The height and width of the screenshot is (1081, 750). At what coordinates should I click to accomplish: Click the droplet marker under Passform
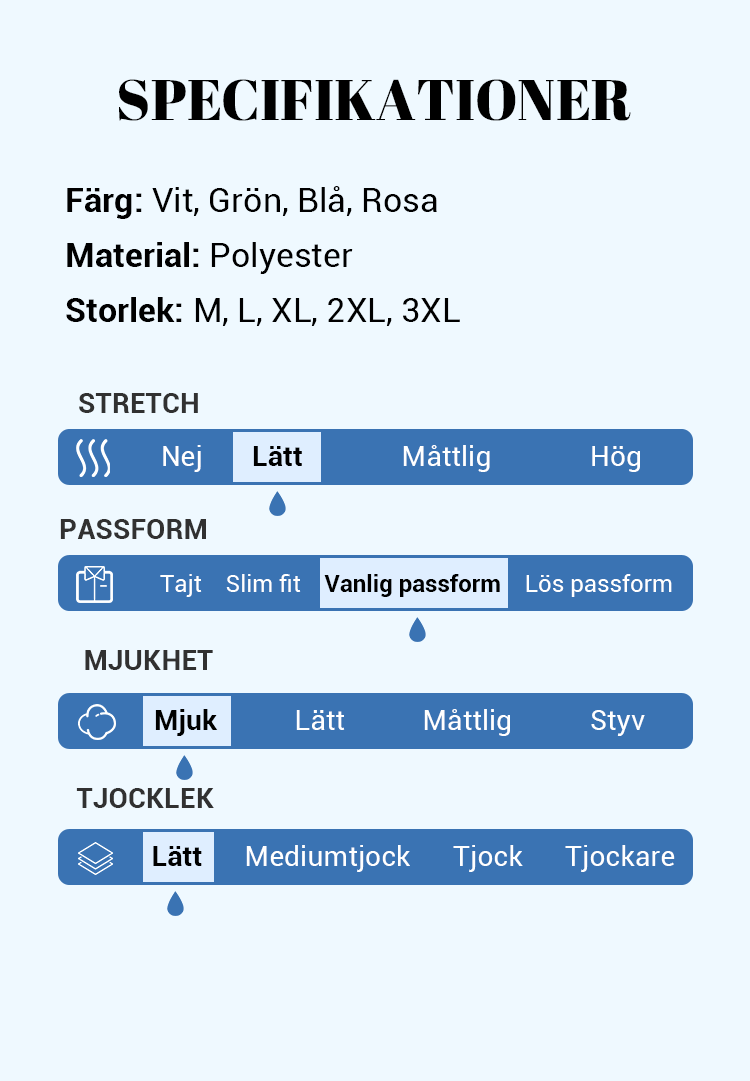pos(417,630)
